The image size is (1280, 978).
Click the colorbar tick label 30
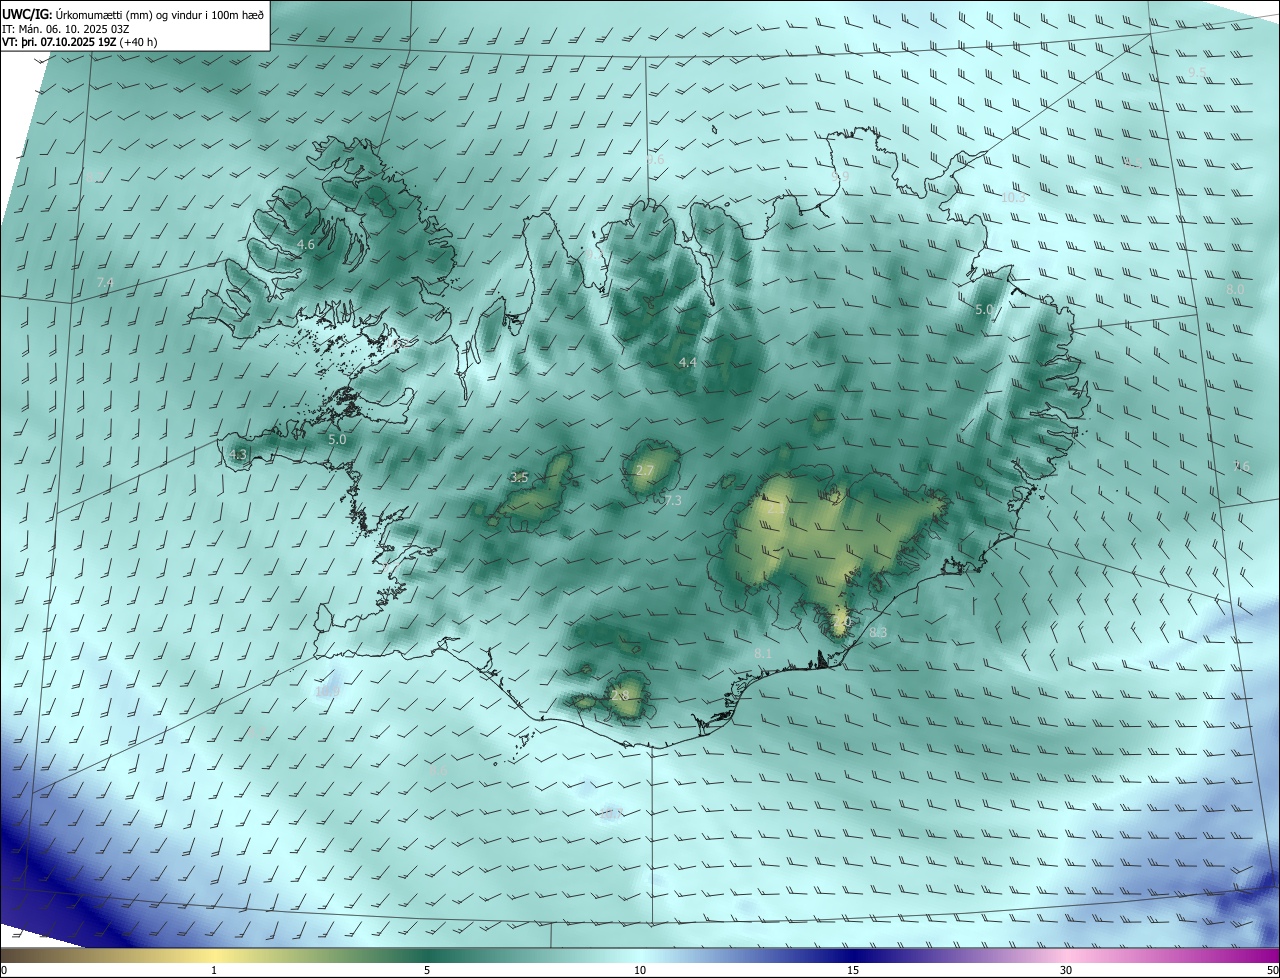pos(1066,970)
